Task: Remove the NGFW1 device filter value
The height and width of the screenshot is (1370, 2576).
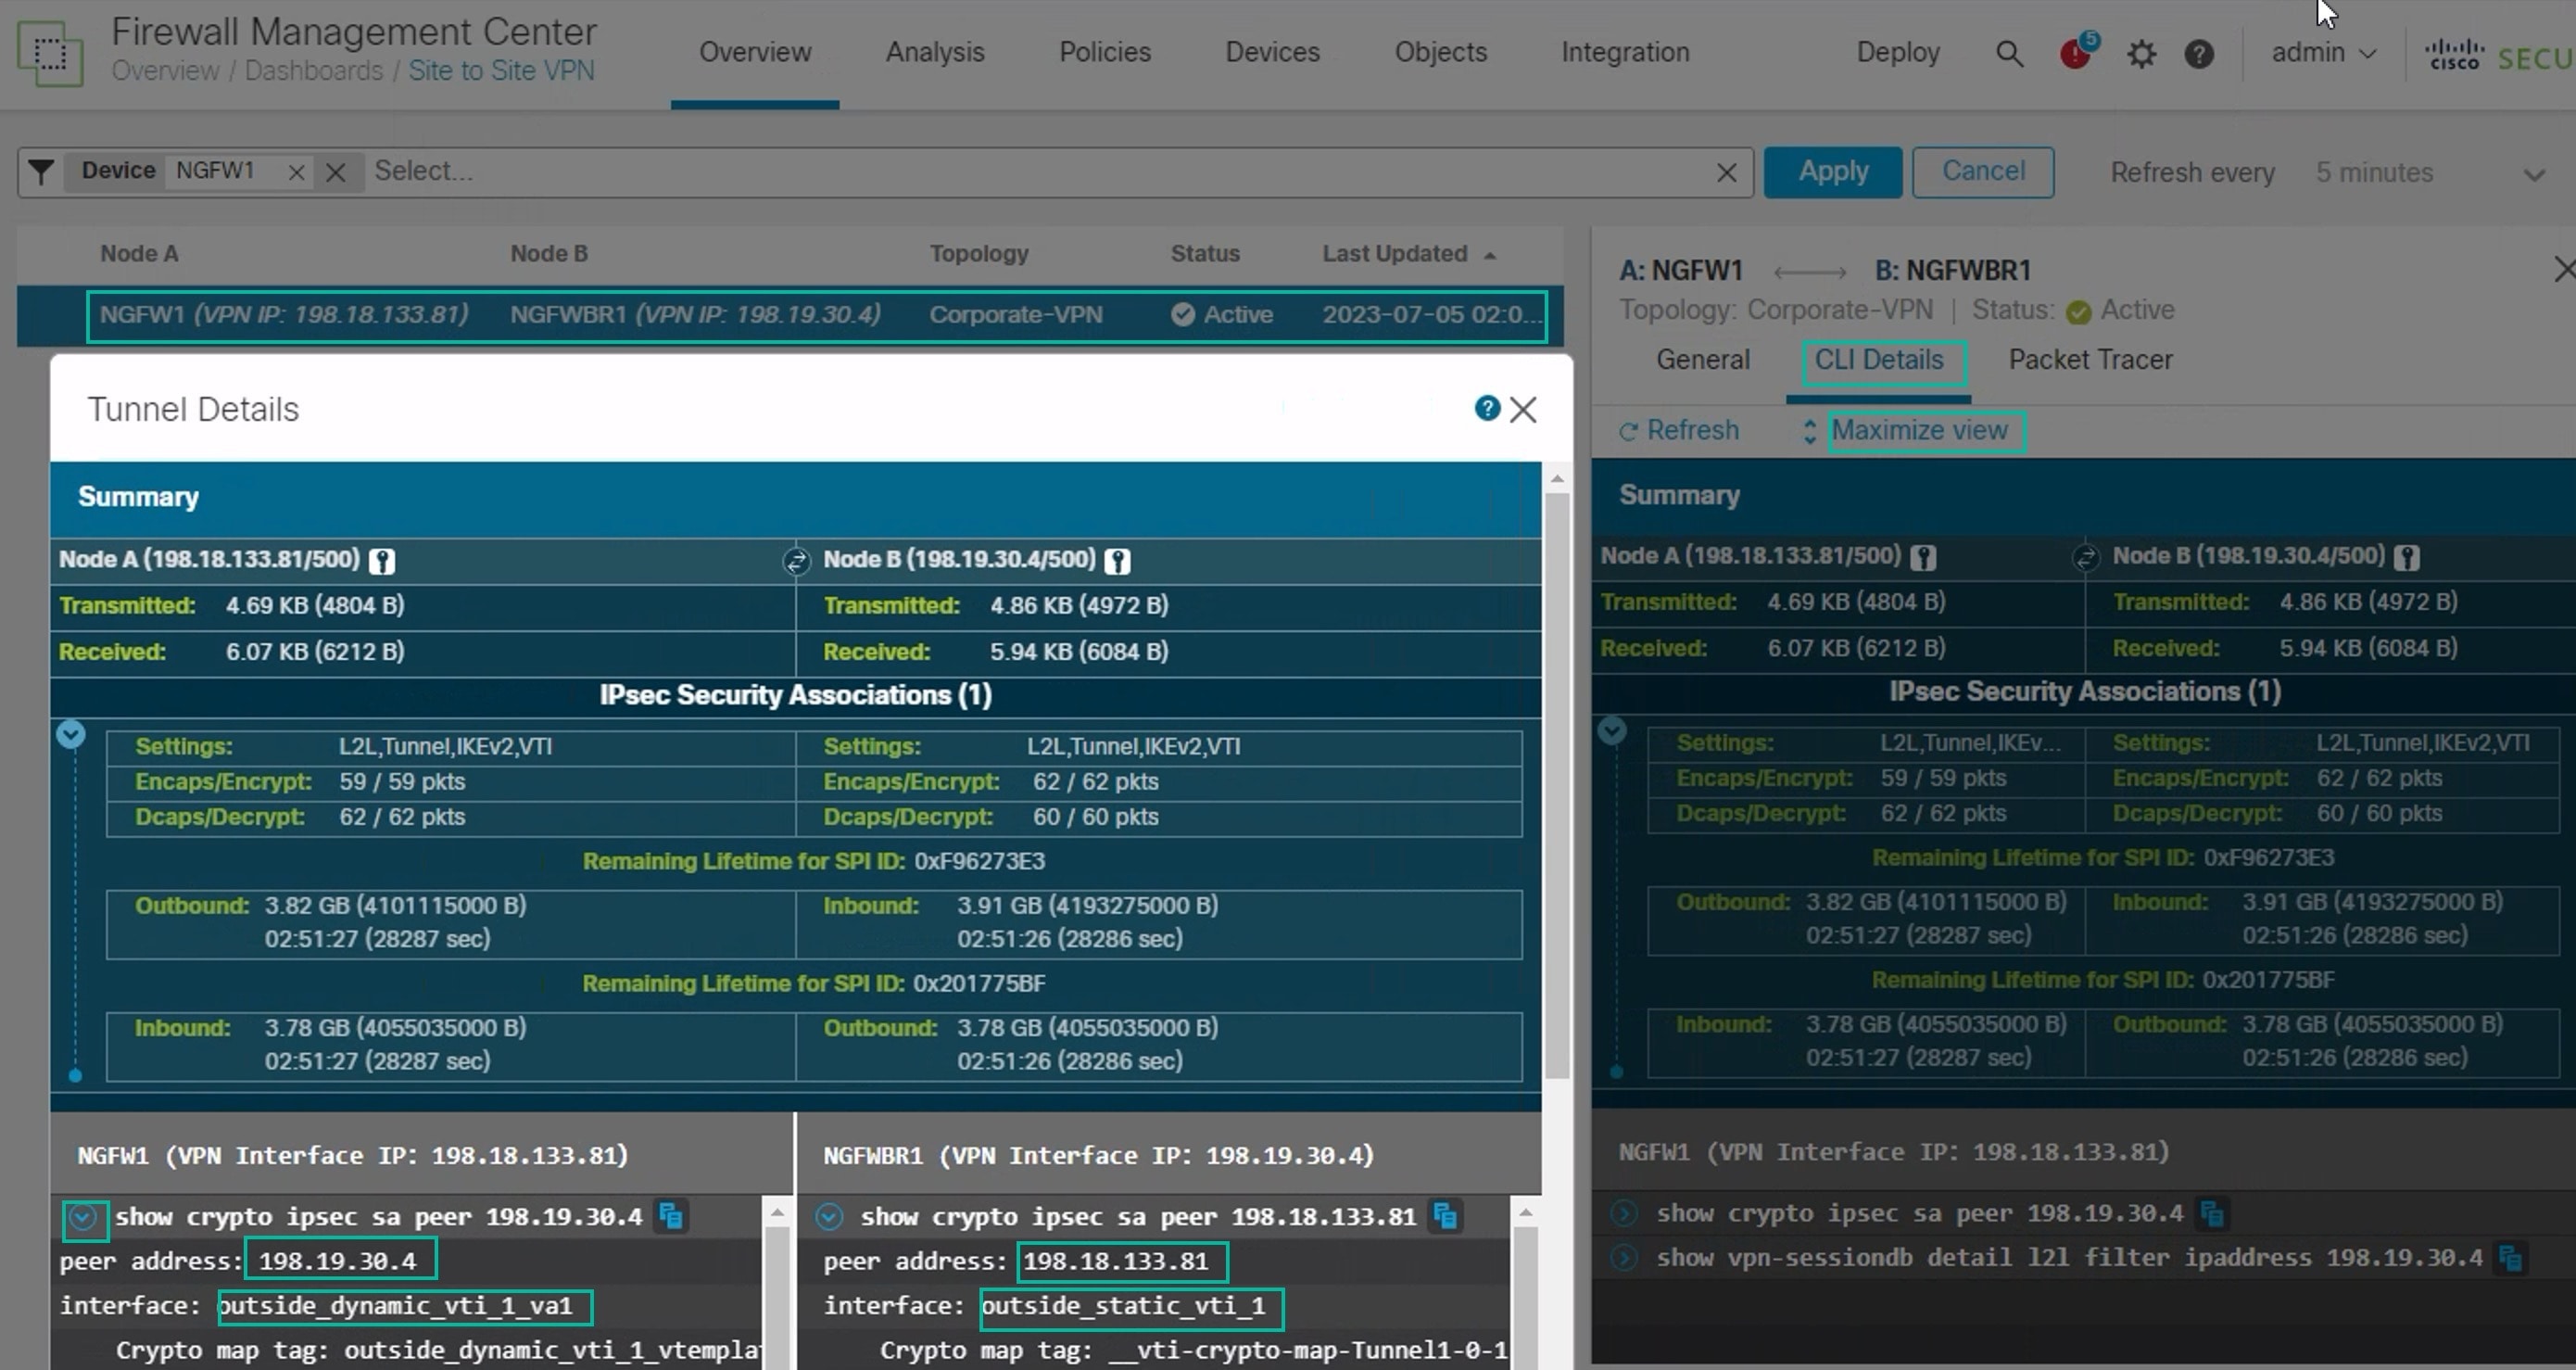Action: click(296, 173)
